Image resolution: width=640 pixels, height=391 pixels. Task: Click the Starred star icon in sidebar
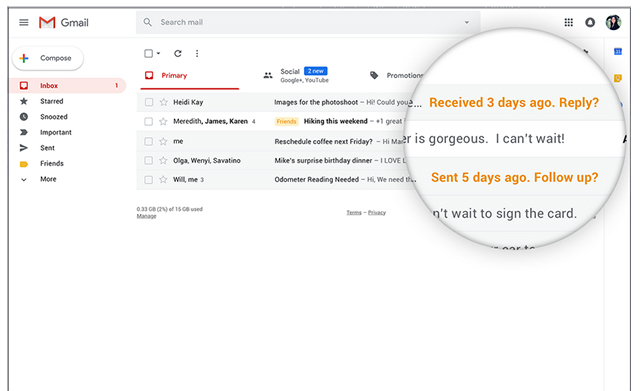tap(24, 101)
